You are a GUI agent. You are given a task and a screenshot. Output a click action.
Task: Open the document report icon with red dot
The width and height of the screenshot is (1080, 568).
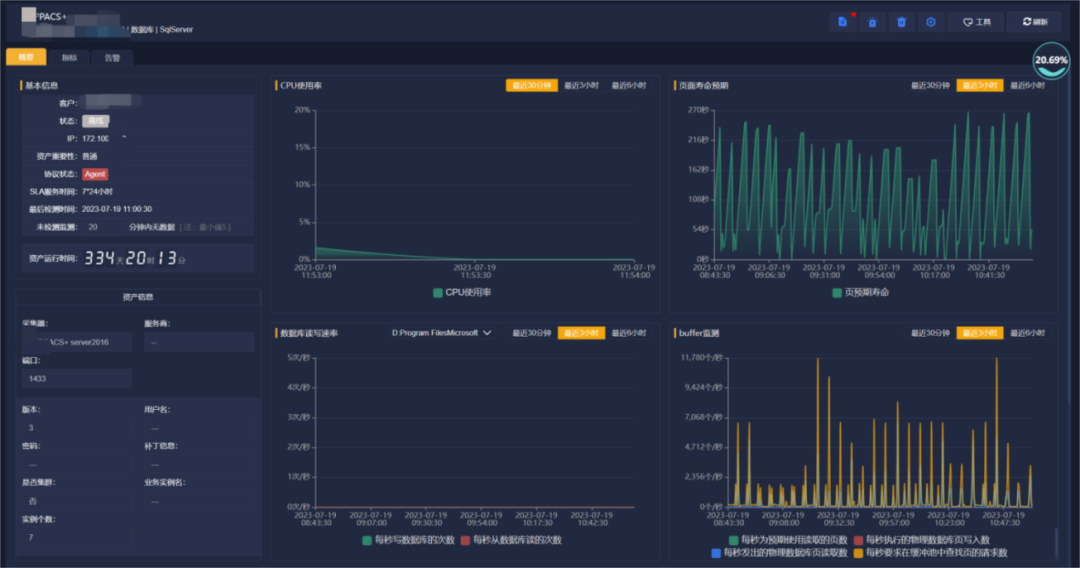tap(842, 22)
